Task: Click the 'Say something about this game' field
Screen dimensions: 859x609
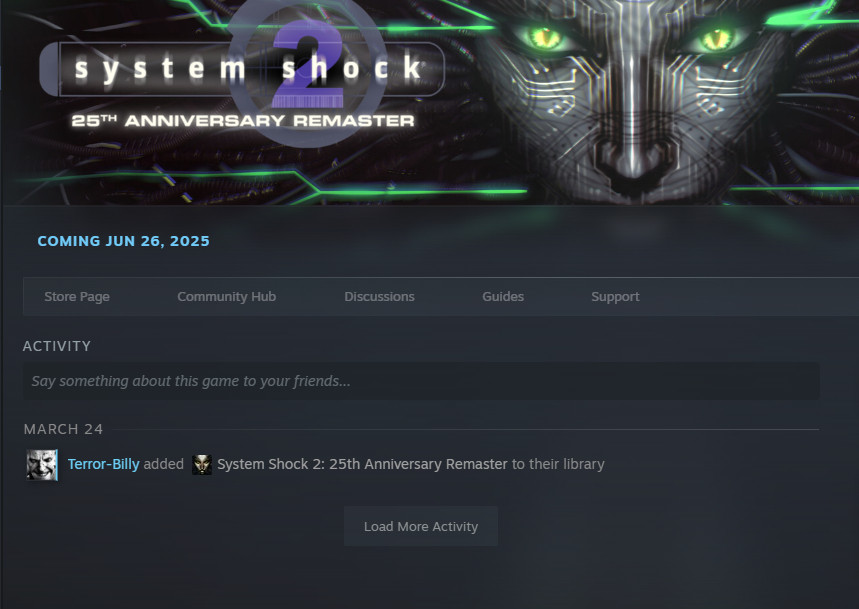Action: click(421, 381)
